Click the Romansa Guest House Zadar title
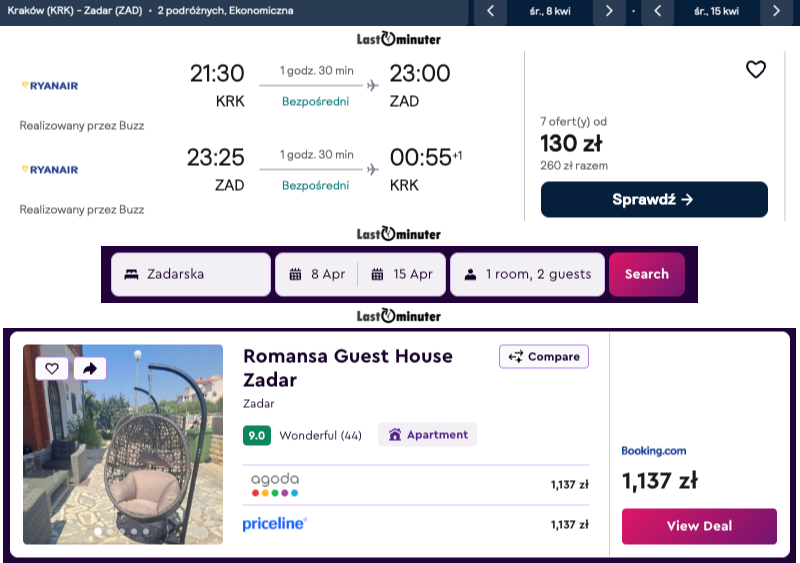Screen dimensions: 800x563 click(347, 368)
